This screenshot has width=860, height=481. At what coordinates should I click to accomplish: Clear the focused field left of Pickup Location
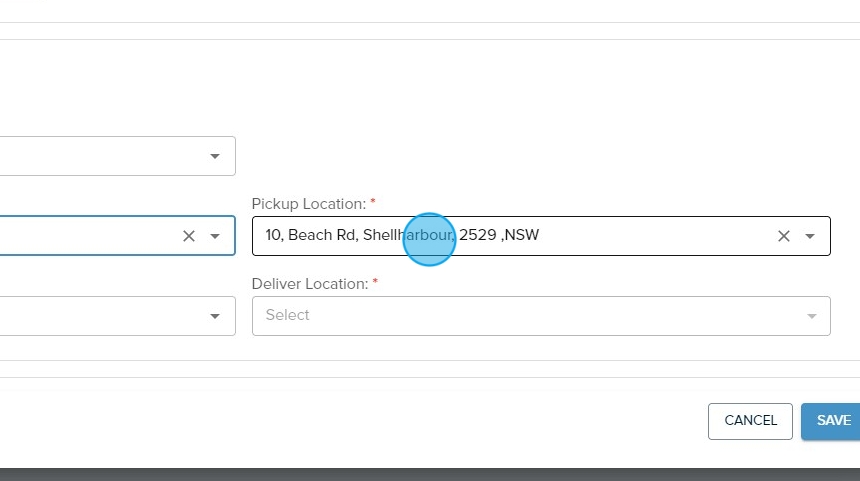tap(188, 236)
